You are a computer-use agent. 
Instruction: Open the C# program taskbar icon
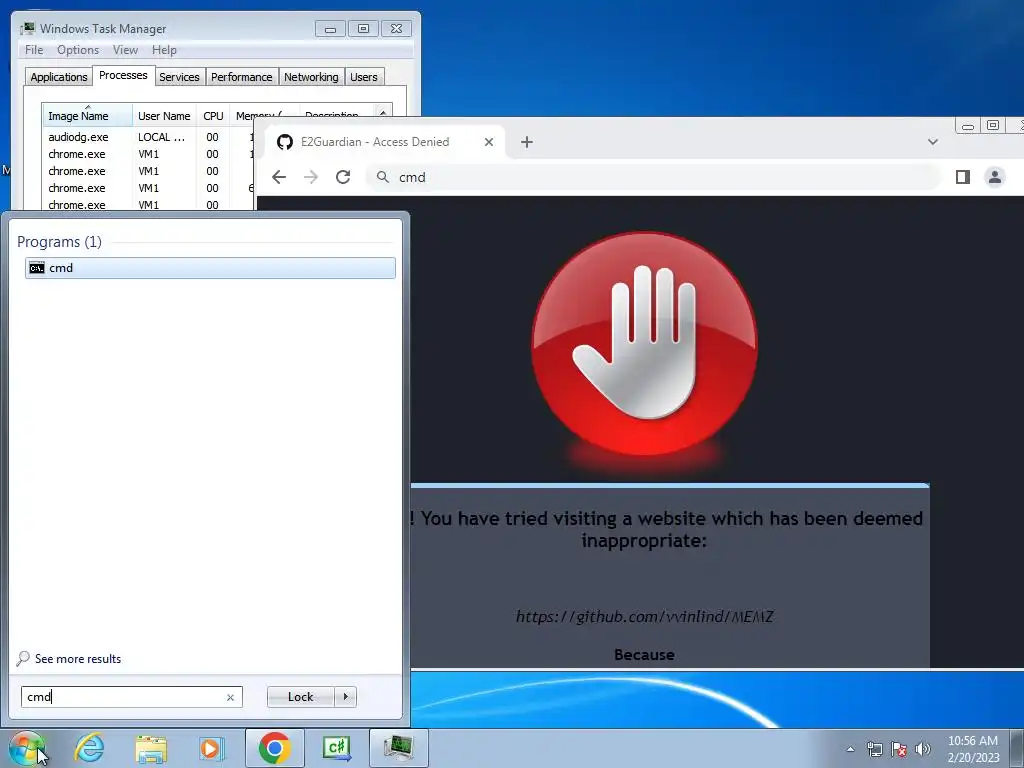[336, 748]
